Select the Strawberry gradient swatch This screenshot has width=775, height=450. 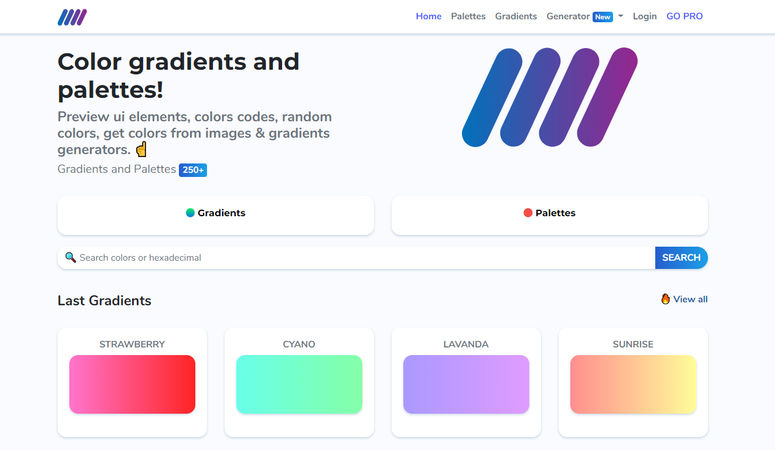pyautogui.click(x=132, y=384)
